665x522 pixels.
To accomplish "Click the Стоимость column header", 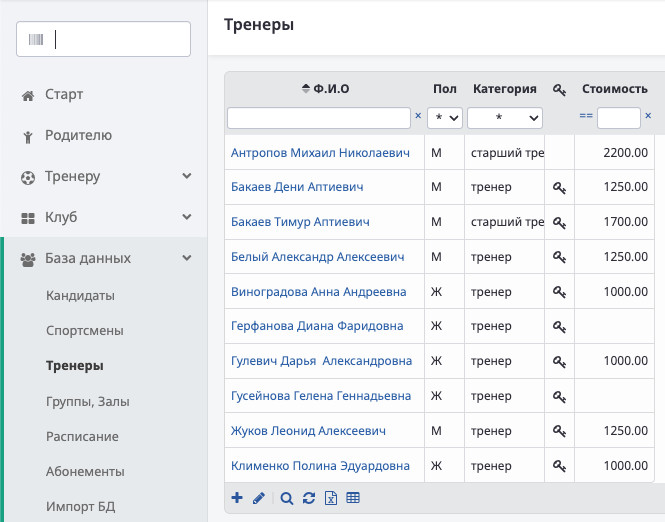I will pos(615,89).
